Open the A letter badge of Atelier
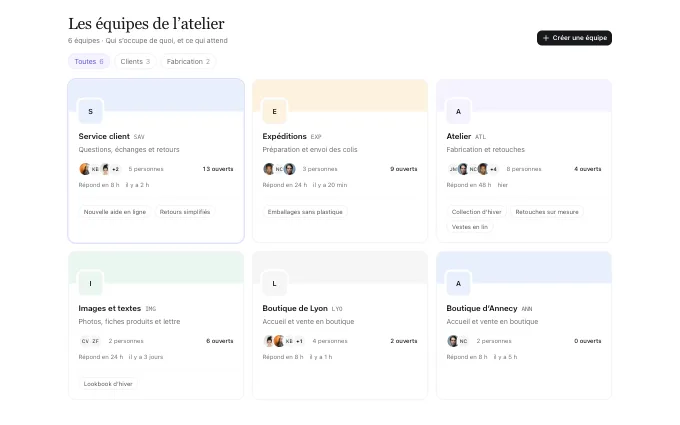Screen dimensions: 680x425 (458, 111)
